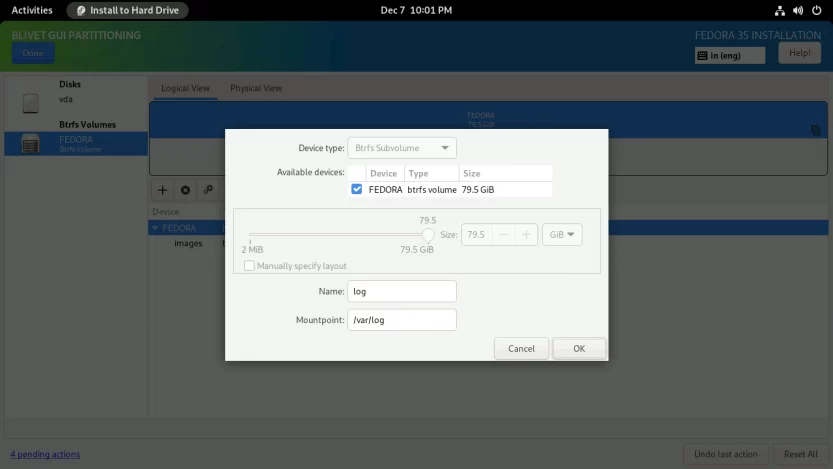The width and height of the screenshot is (833, 469).
Task: Click the Name input field containing log
Action: click(402, 291)
